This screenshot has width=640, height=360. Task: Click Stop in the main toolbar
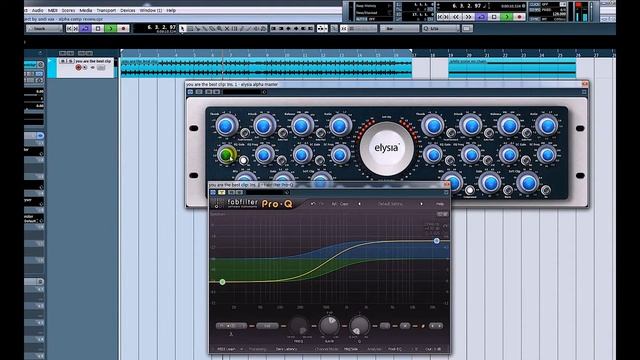[x=98, y=29]
